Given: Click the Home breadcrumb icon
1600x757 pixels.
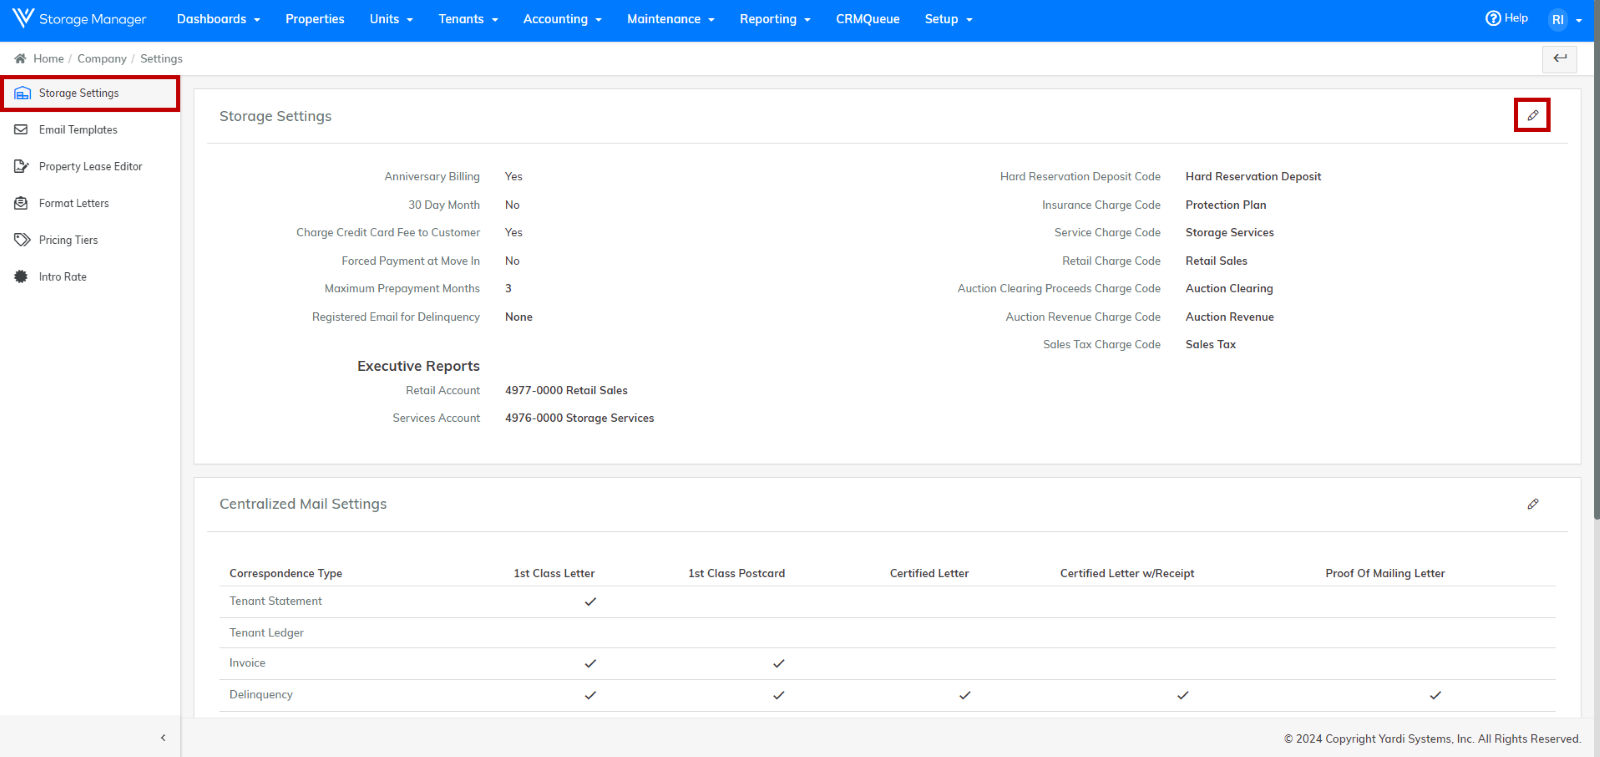Looking at the screenshot, I should (20, 59).
